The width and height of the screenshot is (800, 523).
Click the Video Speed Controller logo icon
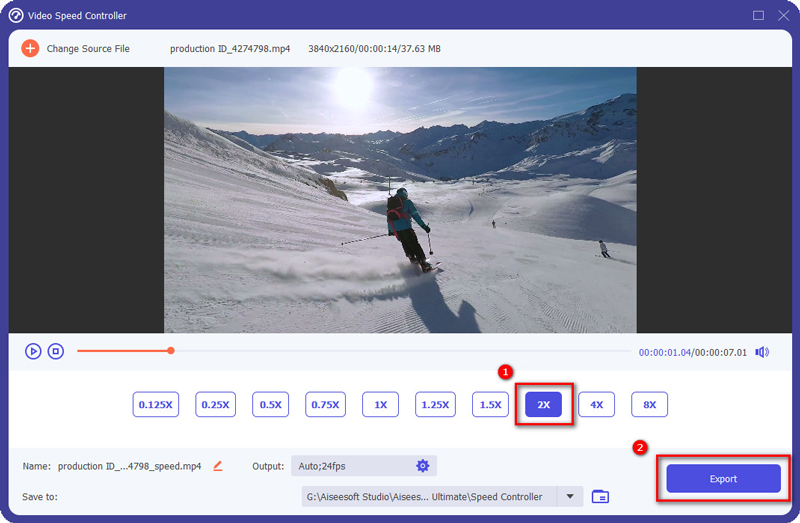[15, 15]
